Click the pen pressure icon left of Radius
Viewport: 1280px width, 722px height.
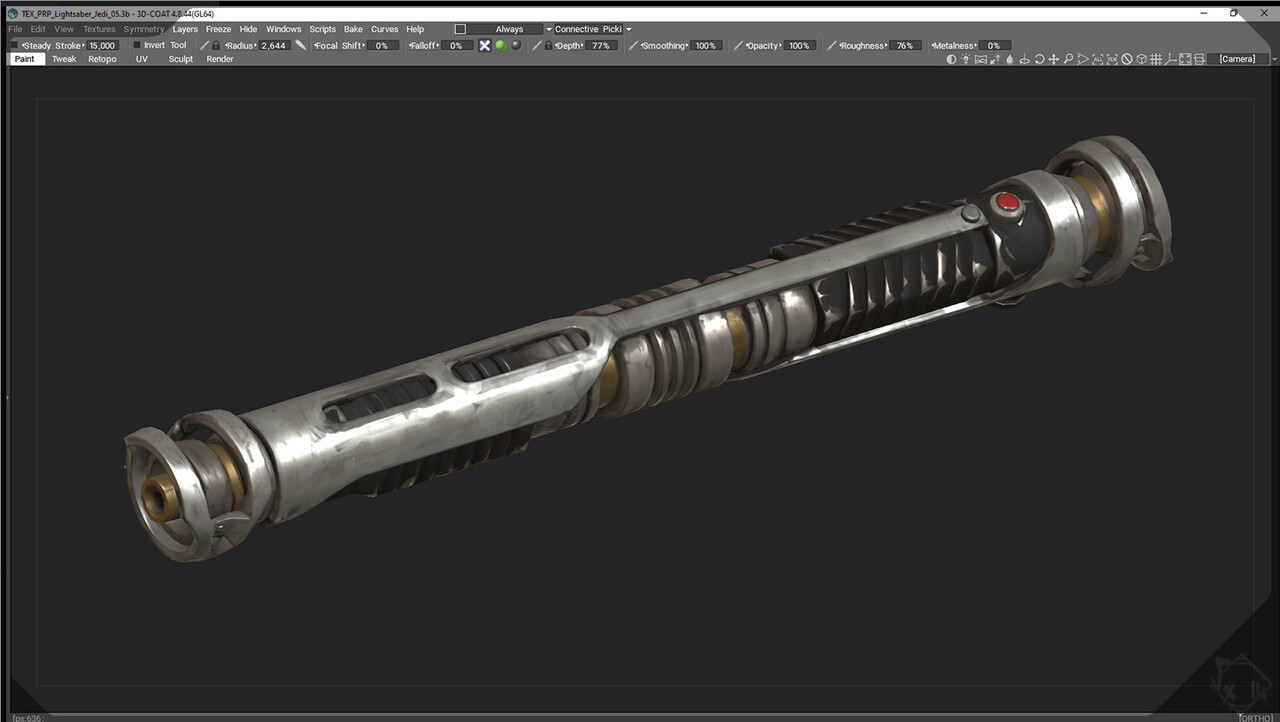(204, 45)
